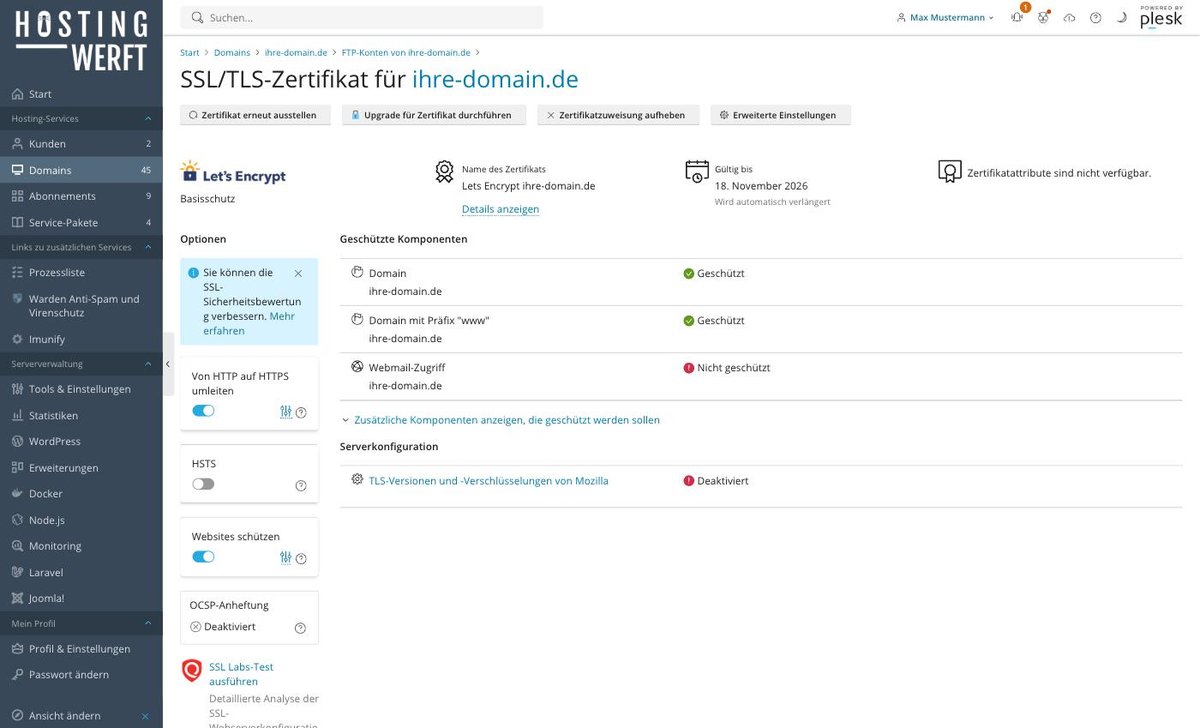
Task: Open Joomla! in sidebar
Action: tap(81, 598)
